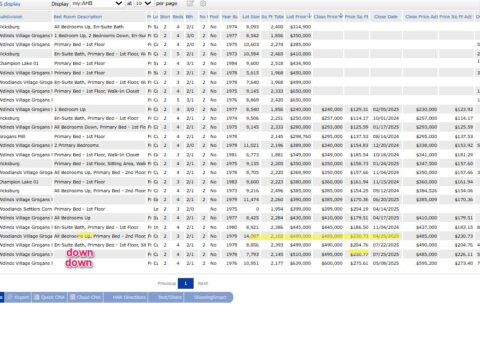Click the Export button
This screenshot has height=360, width=480.
pyautogui.click(x=18, y=297)
